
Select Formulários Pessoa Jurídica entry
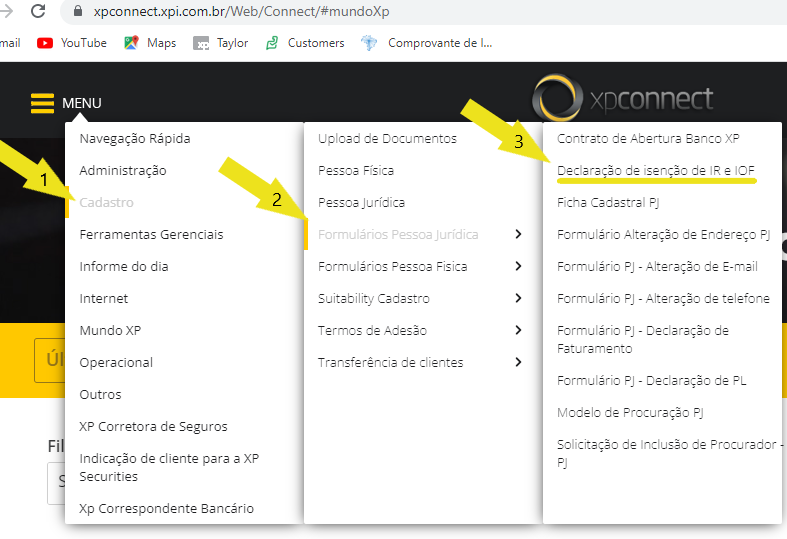pos(398,235)
